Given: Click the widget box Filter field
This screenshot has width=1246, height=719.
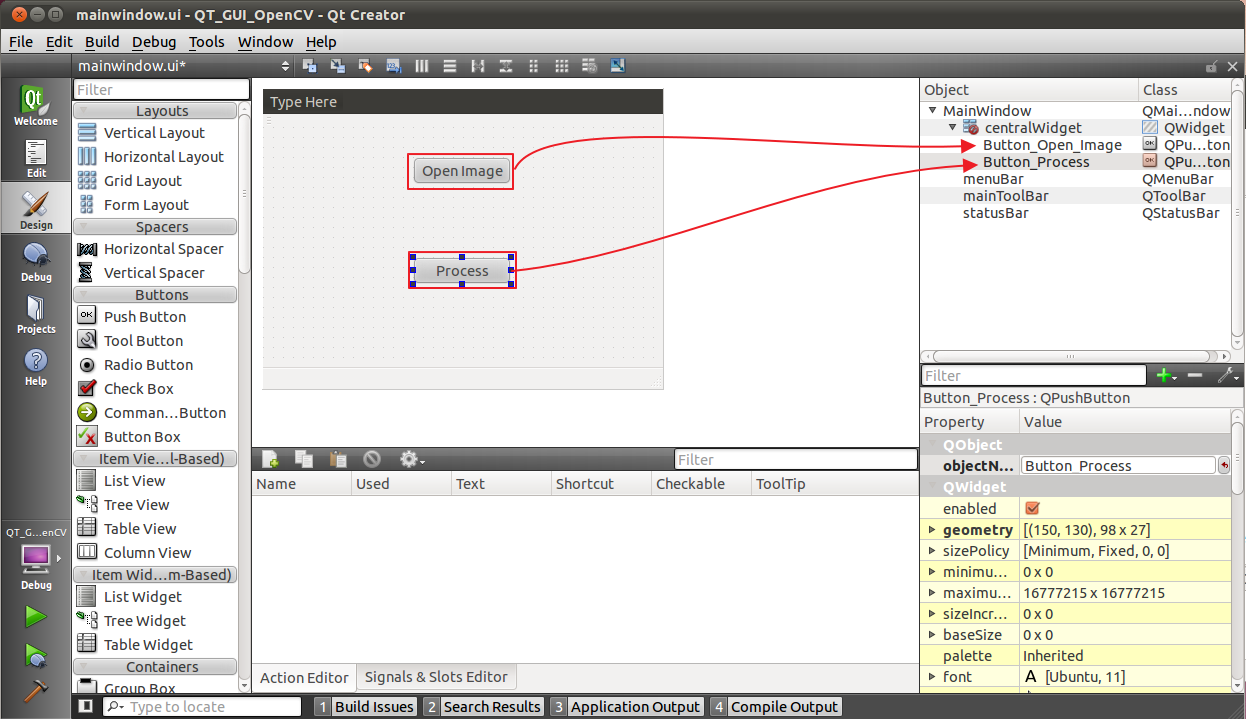Looking at the screenshot, I should (161, 90).
